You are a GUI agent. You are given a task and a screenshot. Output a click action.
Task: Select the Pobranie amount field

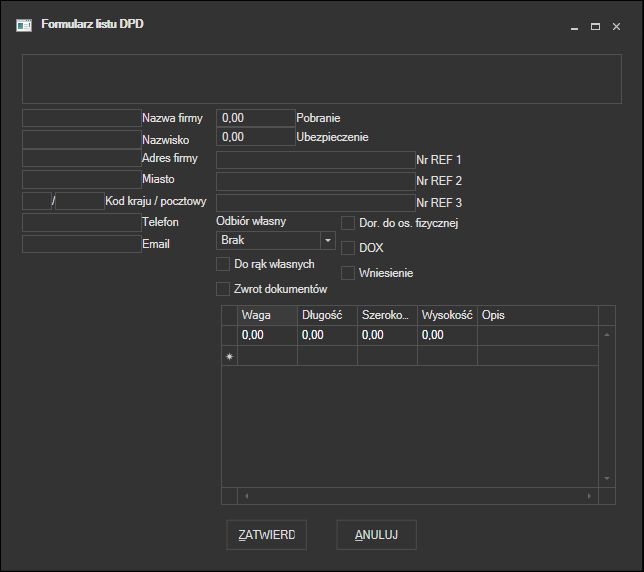pos(256,118)
